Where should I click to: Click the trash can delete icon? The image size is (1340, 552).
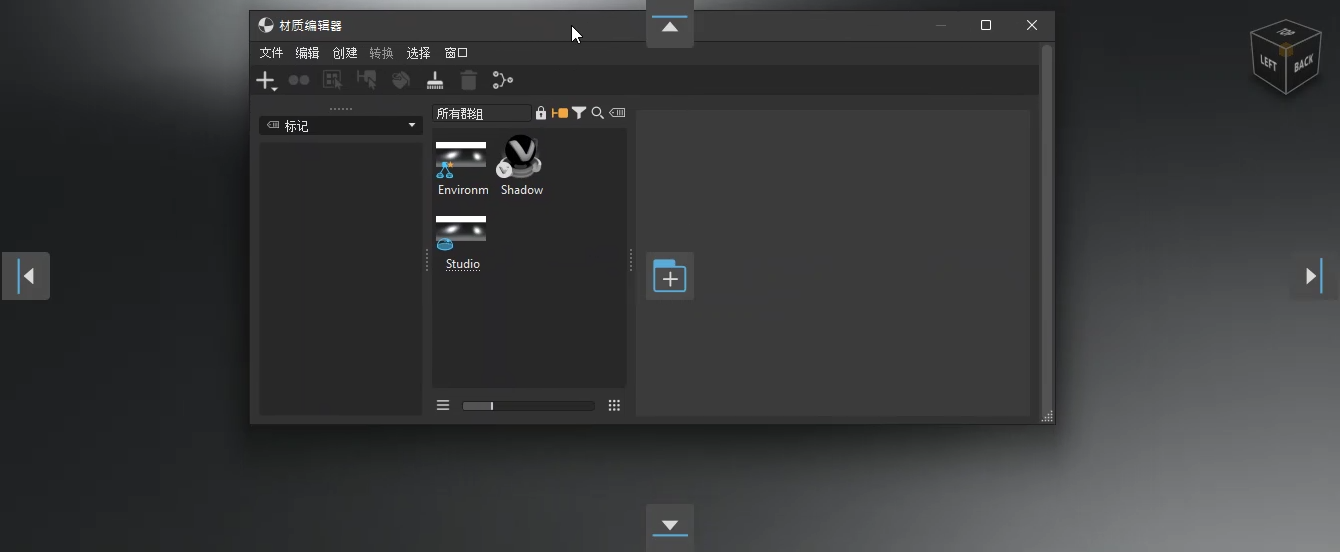click(x=468, y=80)
